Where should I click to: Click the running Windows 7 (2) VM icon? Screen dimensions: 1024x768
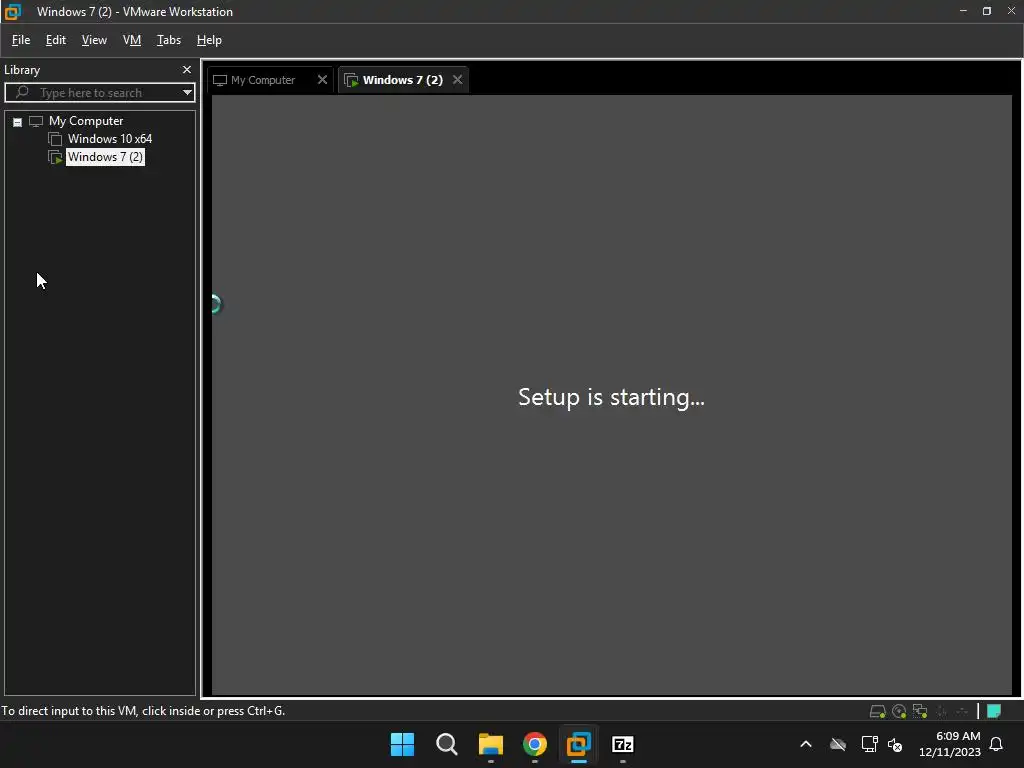(x=56, y=157)
